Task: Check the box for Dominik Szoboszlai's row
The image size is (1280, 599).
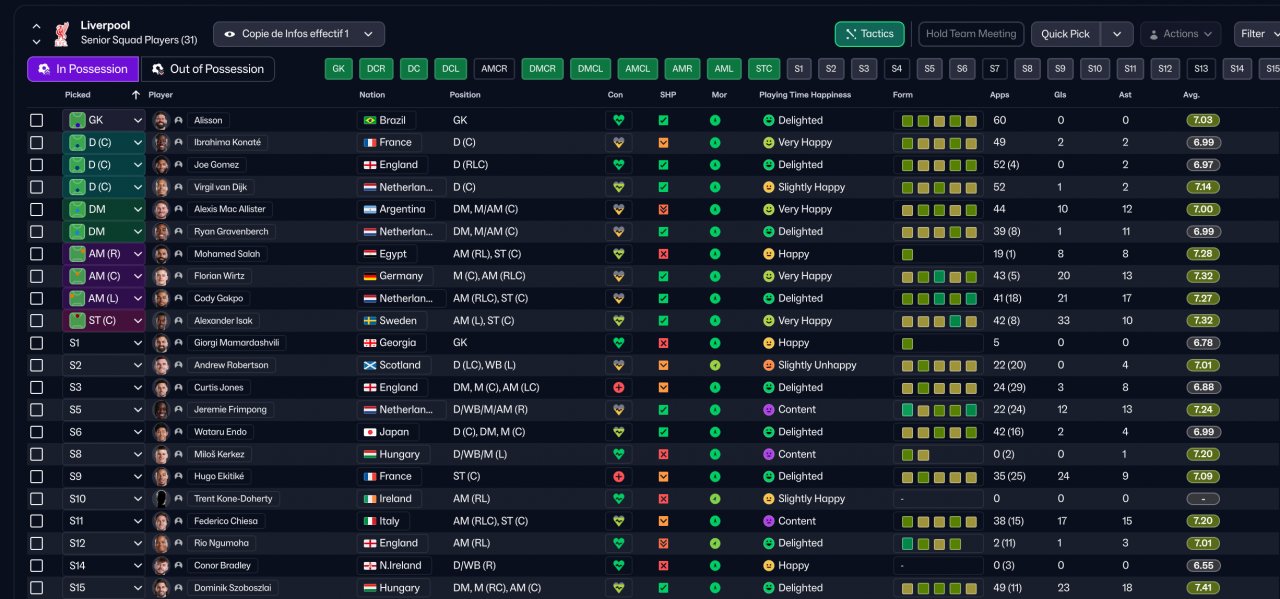Action: point(37,588)
